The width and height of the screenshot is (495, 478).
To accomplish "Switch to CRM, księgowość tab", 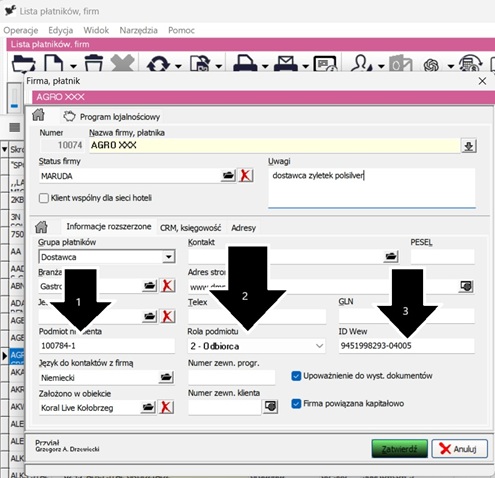I will 190,228.
